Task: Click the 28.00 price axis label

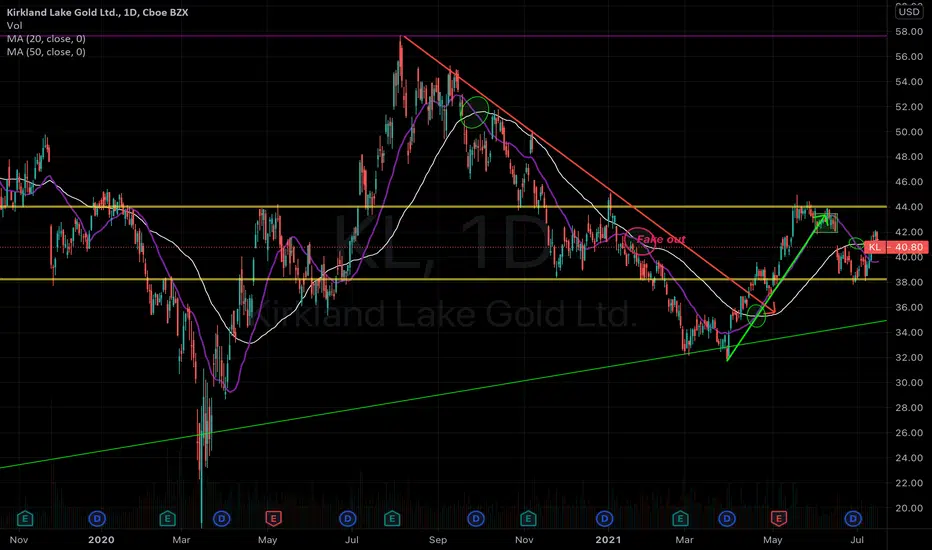Action: (x=909, y=408)
